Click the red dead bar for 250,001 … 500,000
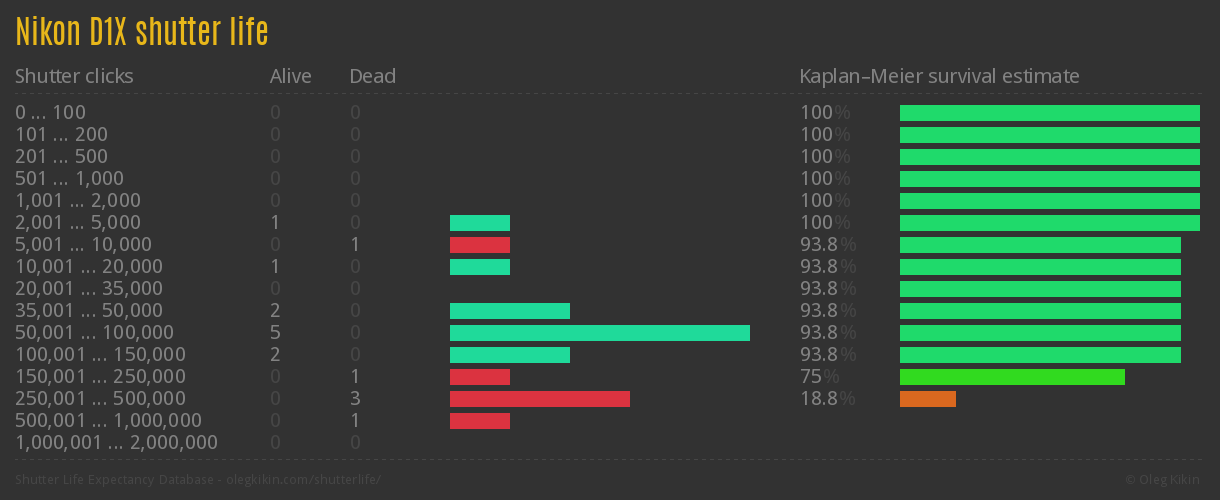The image size is (1220, 500). (539, 399)
